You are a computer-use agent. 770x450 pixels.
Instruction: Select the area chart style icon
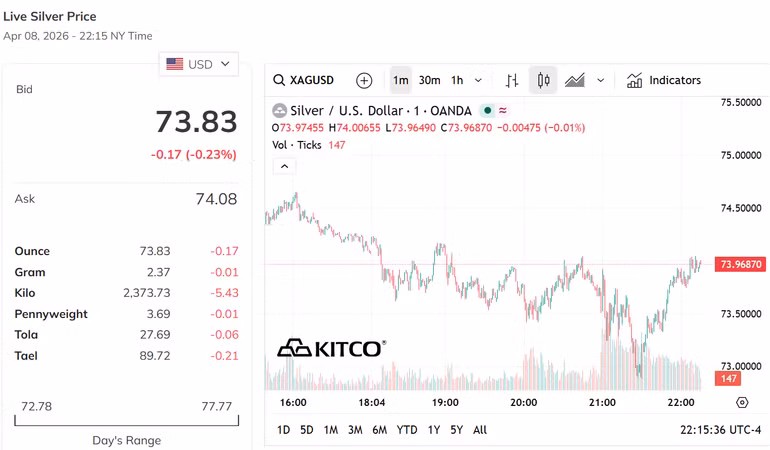click(x=574, y=80)
